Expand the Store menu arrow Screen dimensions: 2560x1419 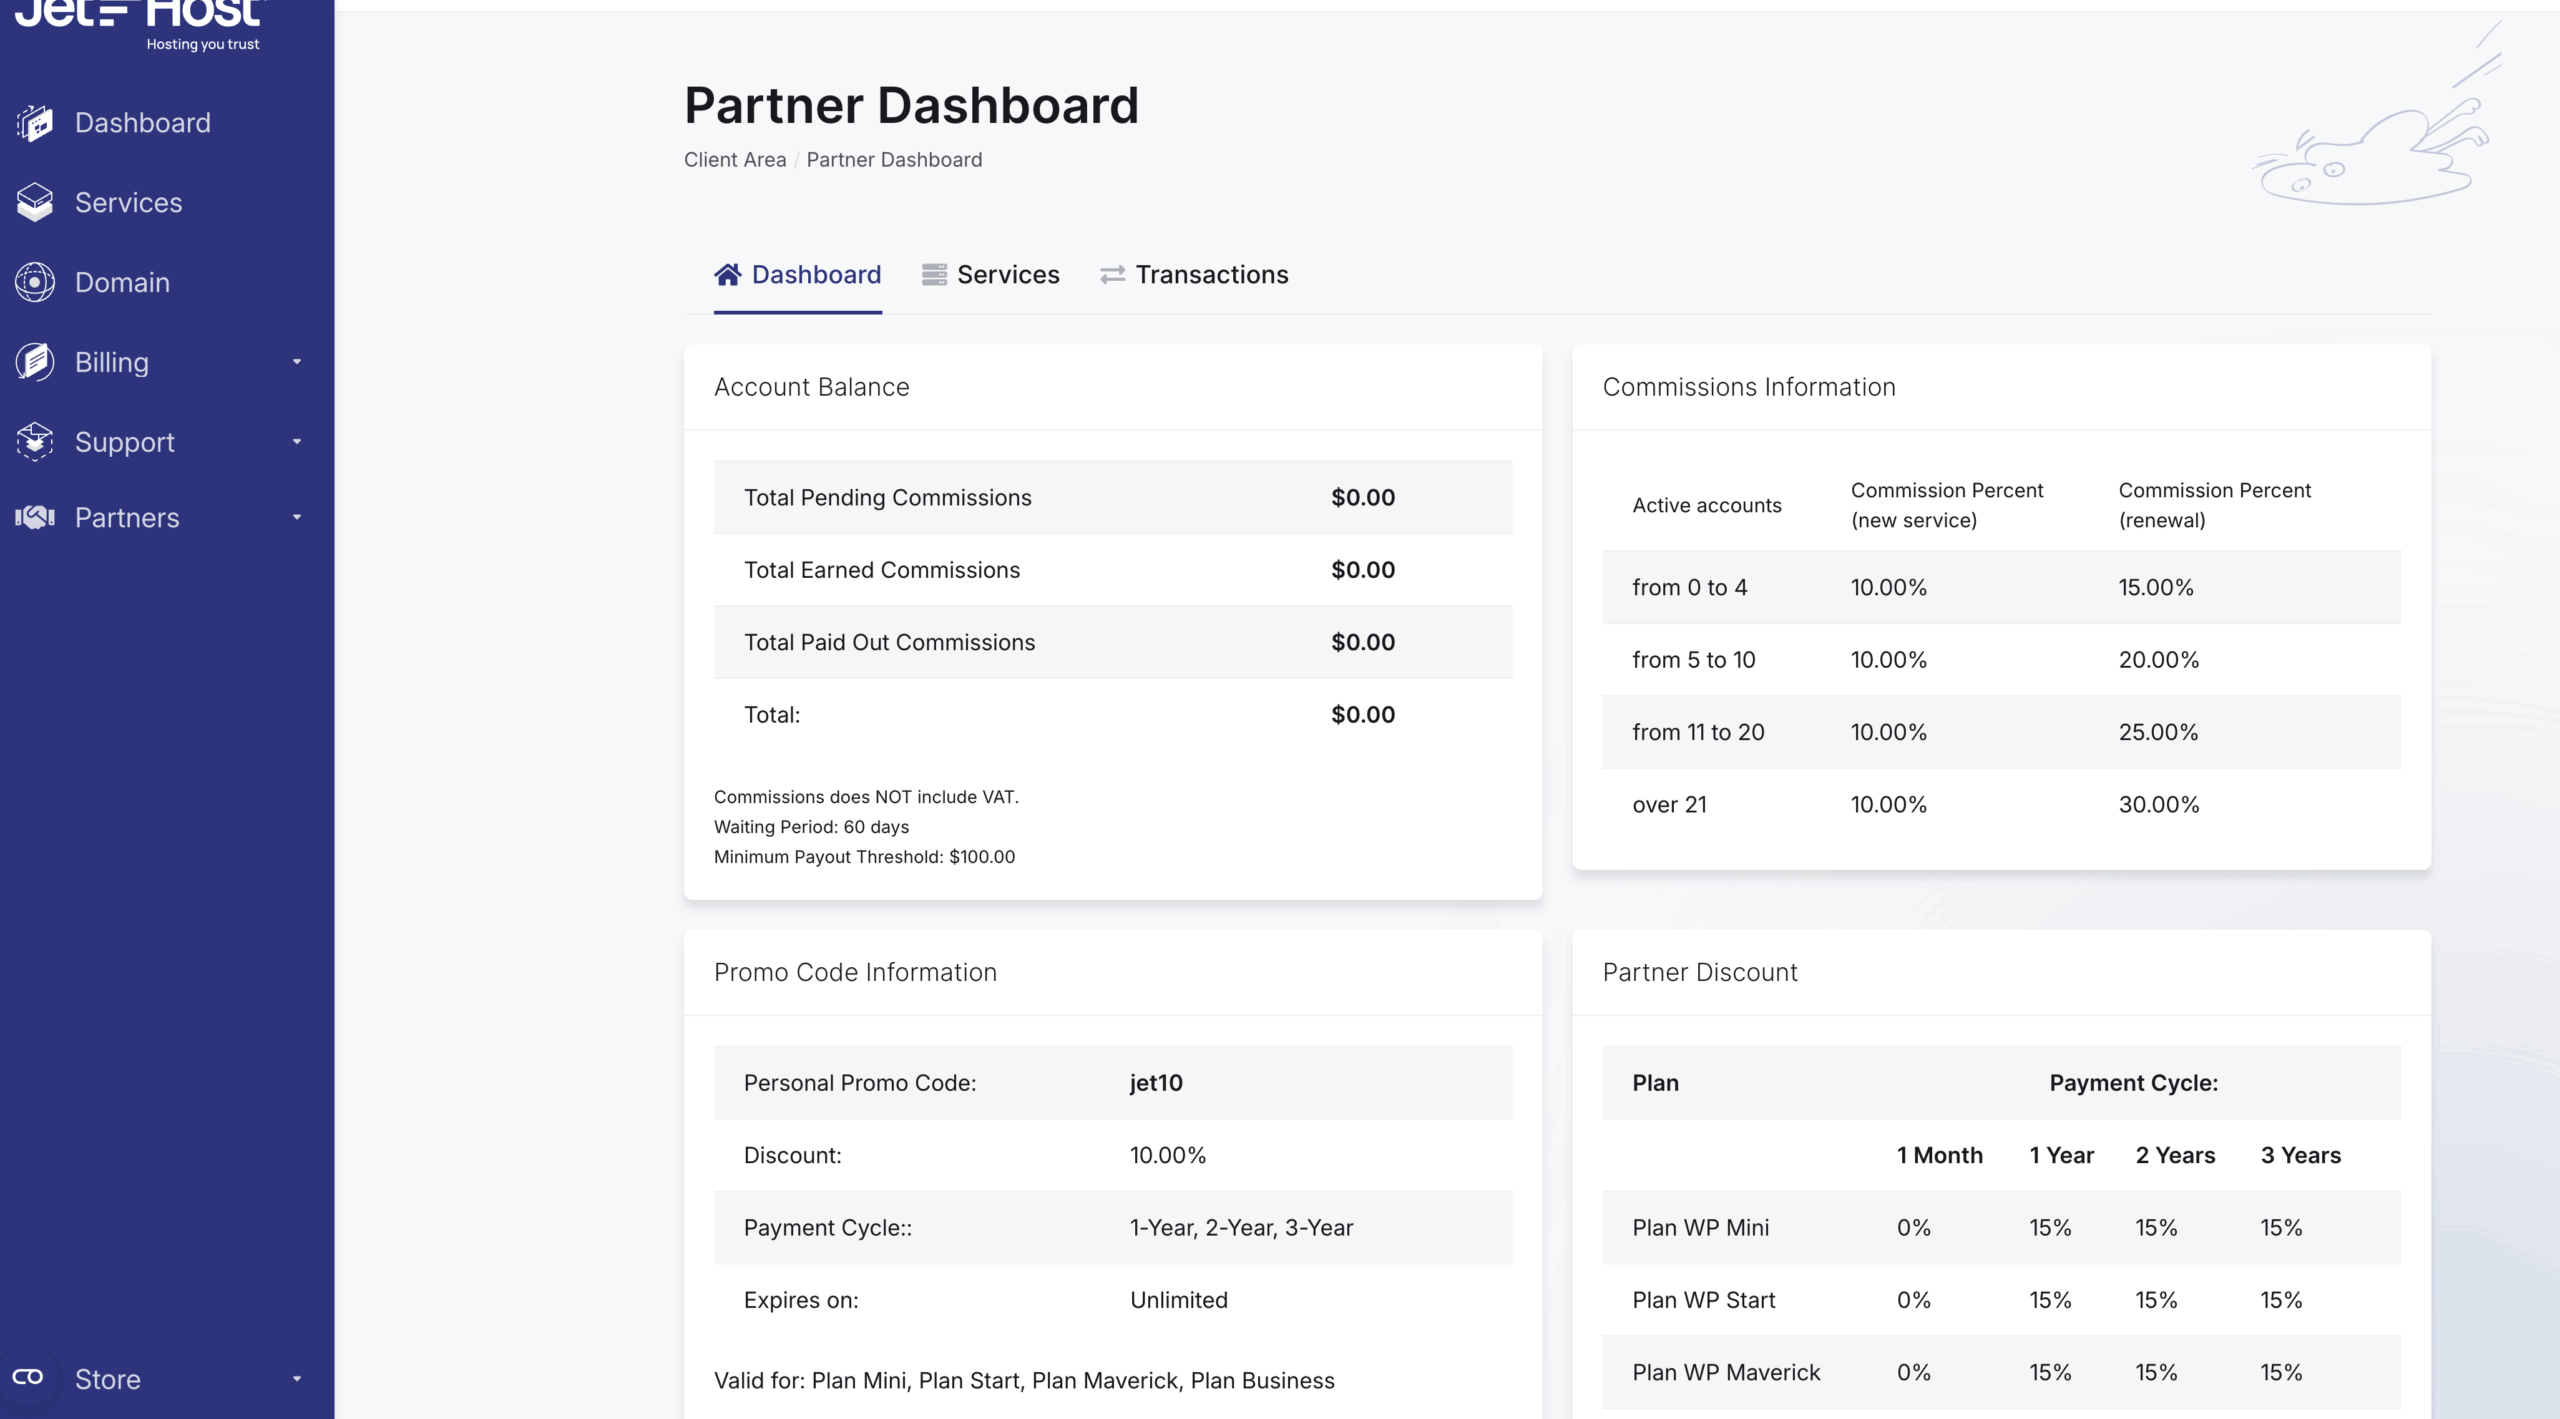tap(297, 1378)
